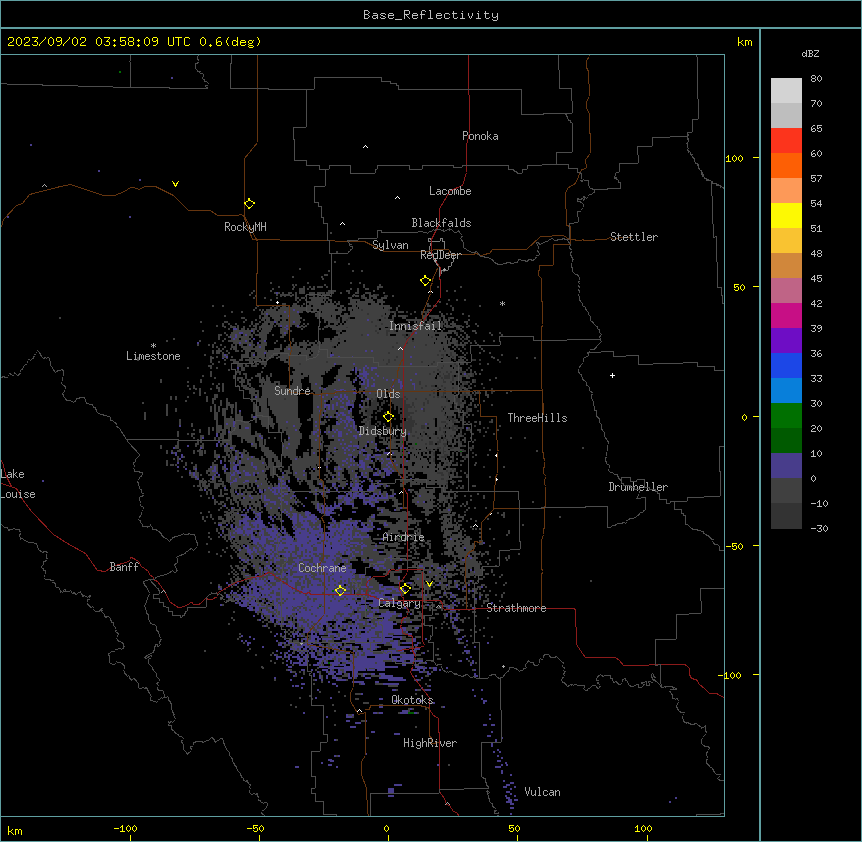Image resolution: width=862 pixels, height=842 pixels.
Task: Click the Sylvan label
Action: [390, 245]
